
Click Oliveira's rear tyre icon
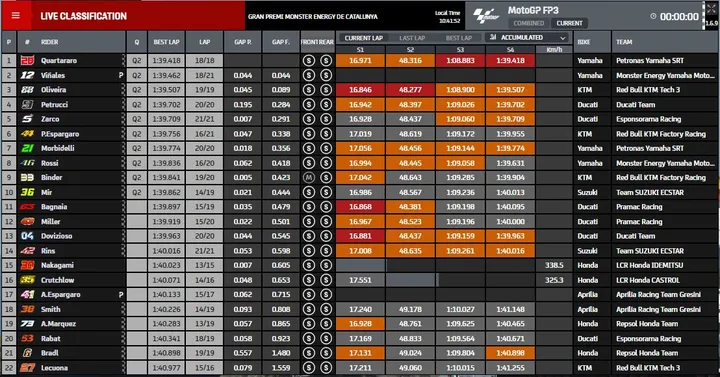[326, 90]
